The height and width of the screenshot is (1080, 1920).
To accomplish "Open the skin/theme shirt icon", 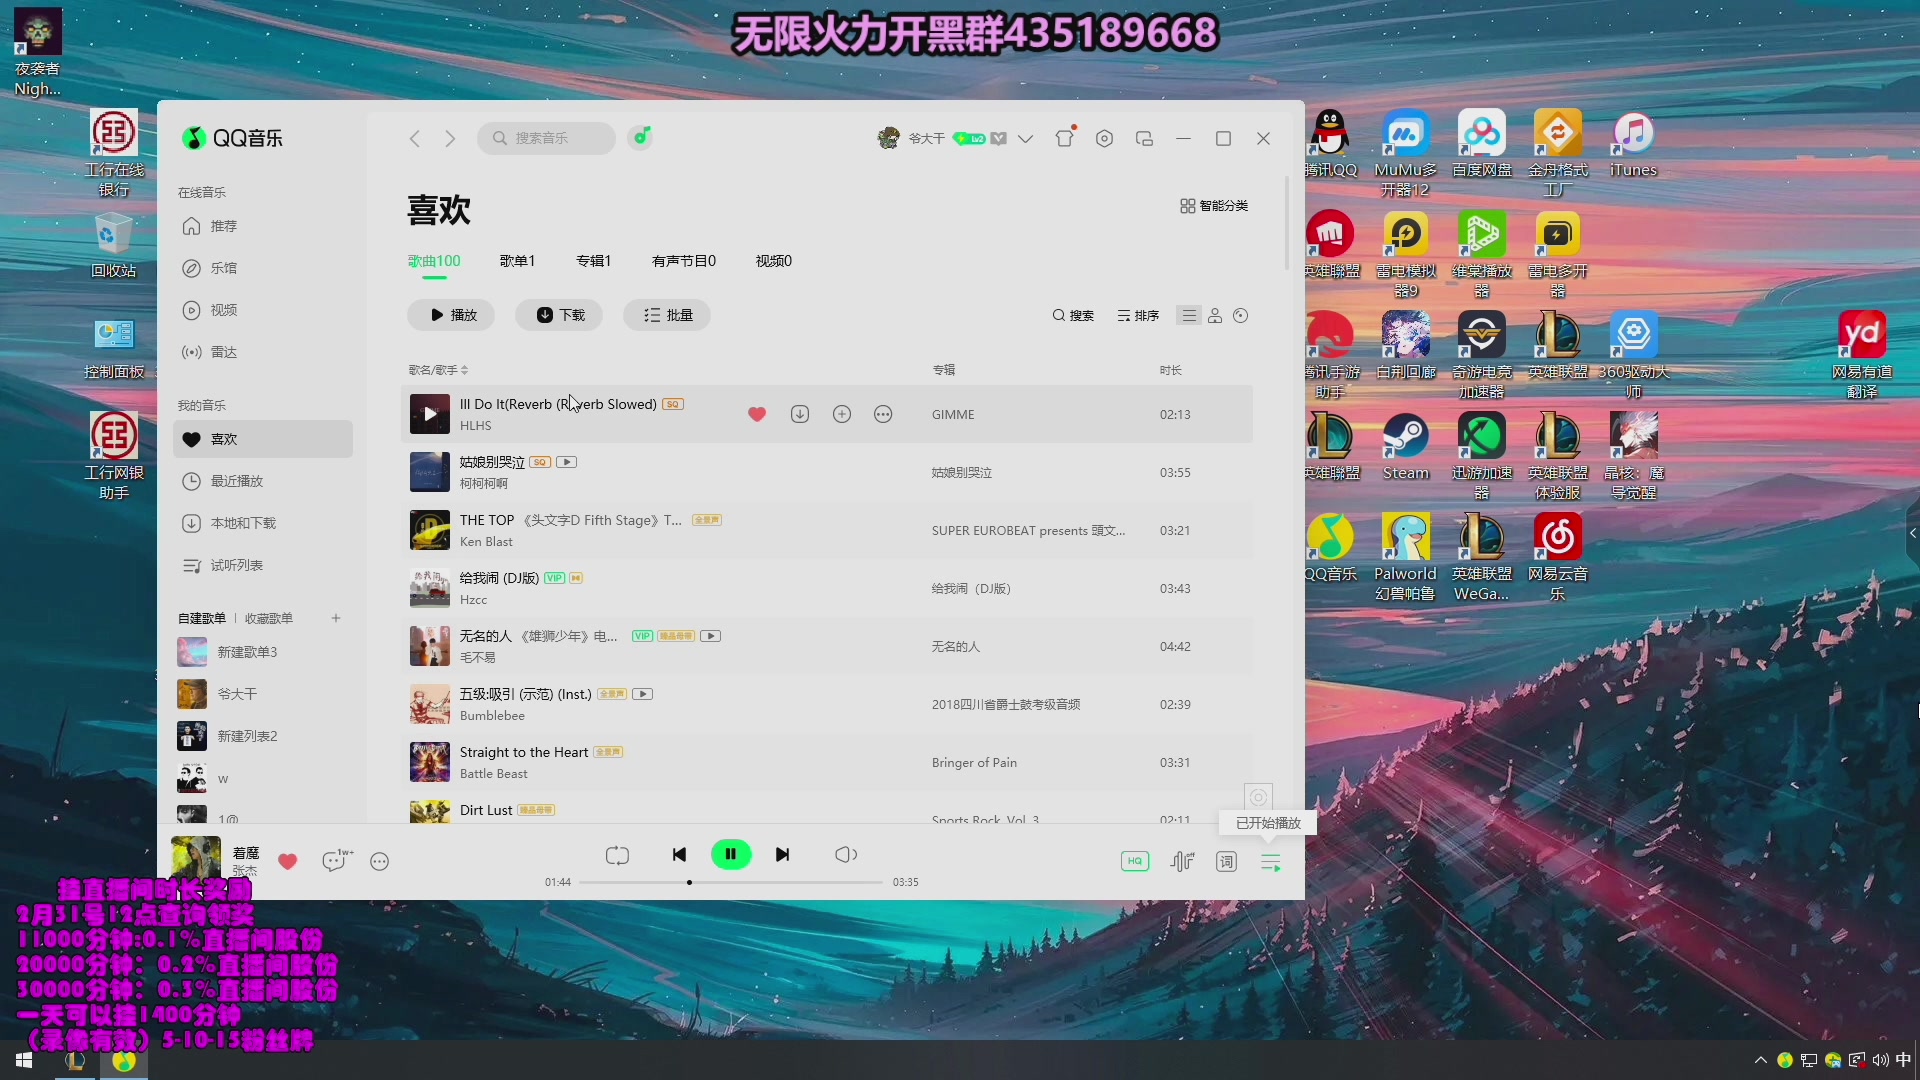I will pyautogui.click(x=1064, y=138).
